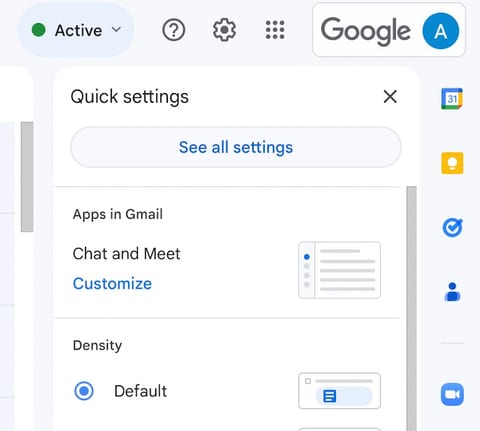Select the Default density radio button
The image size is (480, 431).
pos(84,391)
